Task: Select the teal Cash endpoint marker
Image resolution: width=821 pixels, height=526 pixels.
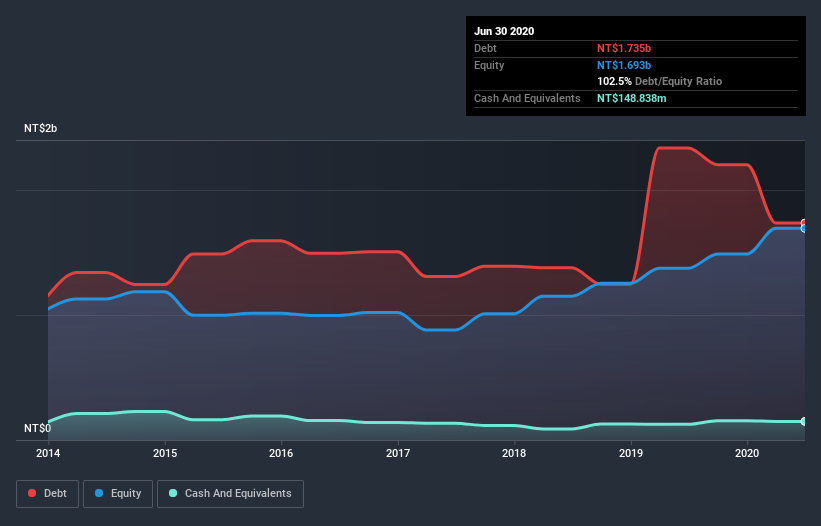Action: click(x=804, y=421)
